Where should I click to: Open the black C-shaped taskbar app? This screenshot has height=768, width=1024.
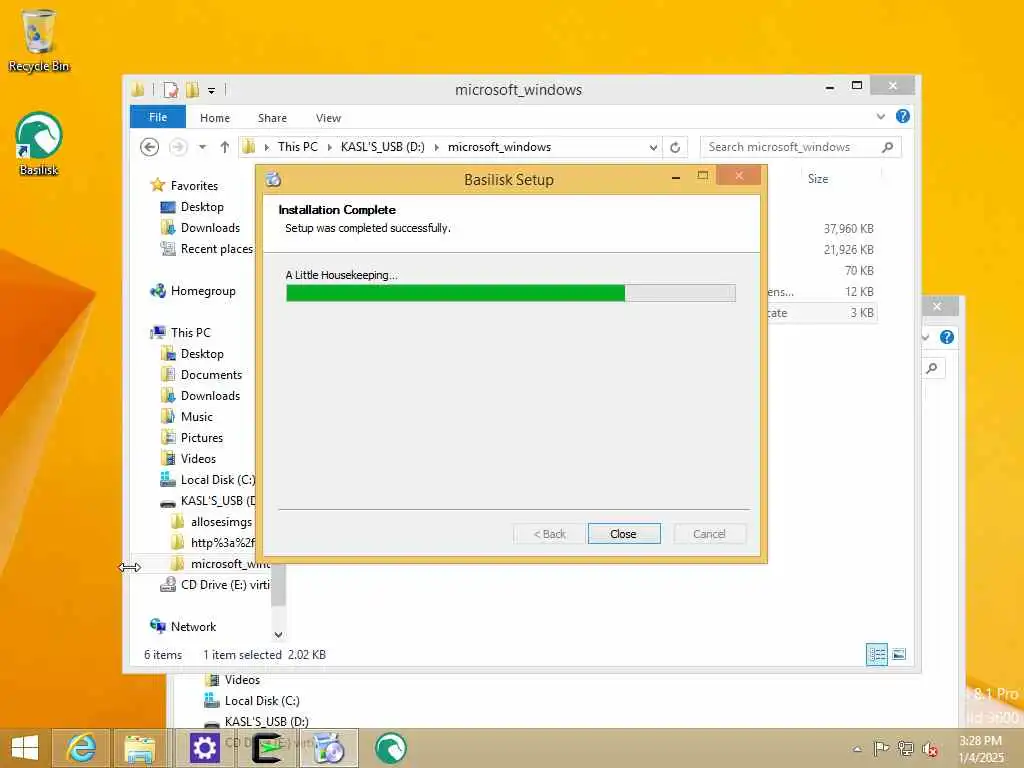(268, 748)
